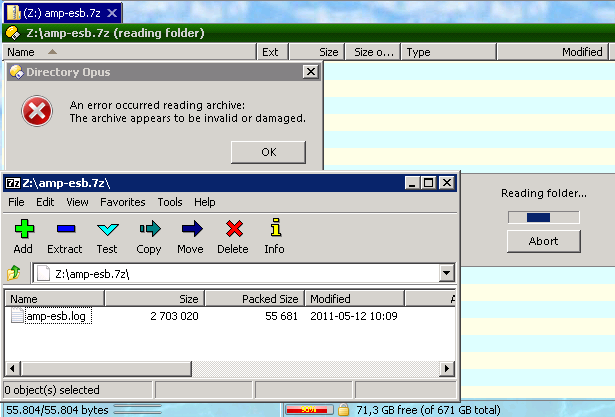This screenshot has height=417, width=615.
Task: Click the date 2011-05-12 10:09
Action: pyautogui.click(x=354, y=316)
